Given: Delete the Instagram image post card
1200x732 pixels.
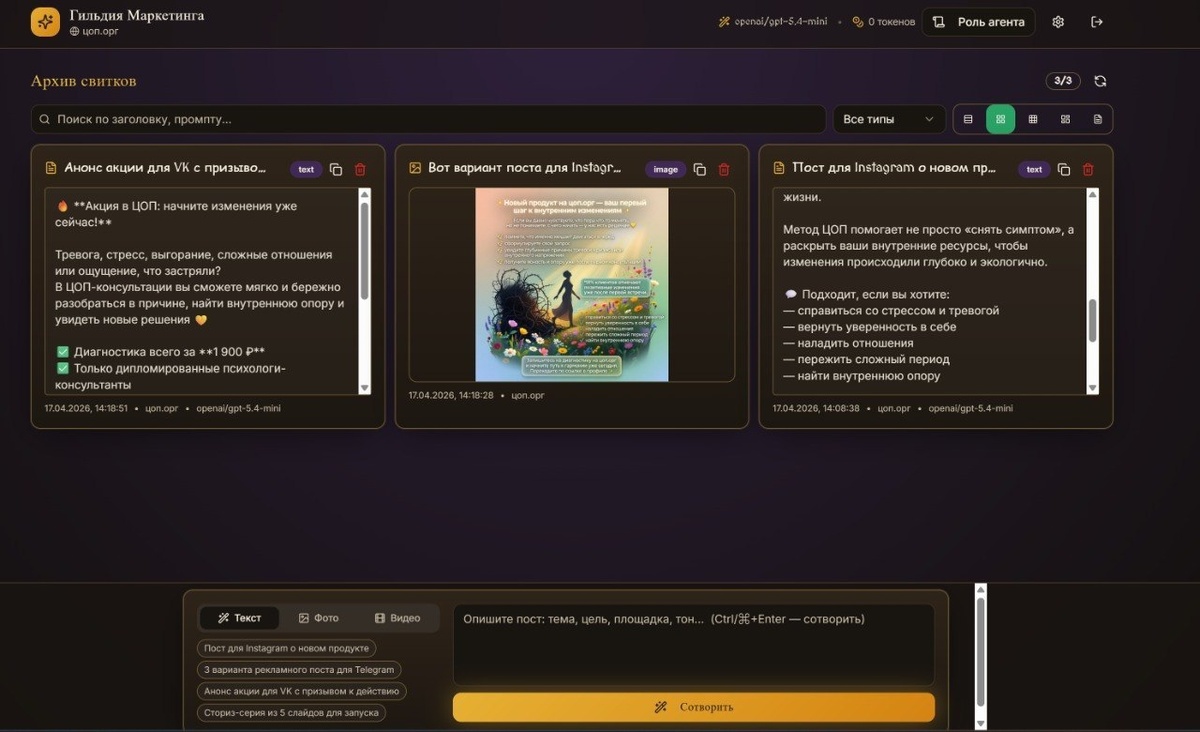Looking at the screenshot, I should (724, 169).
